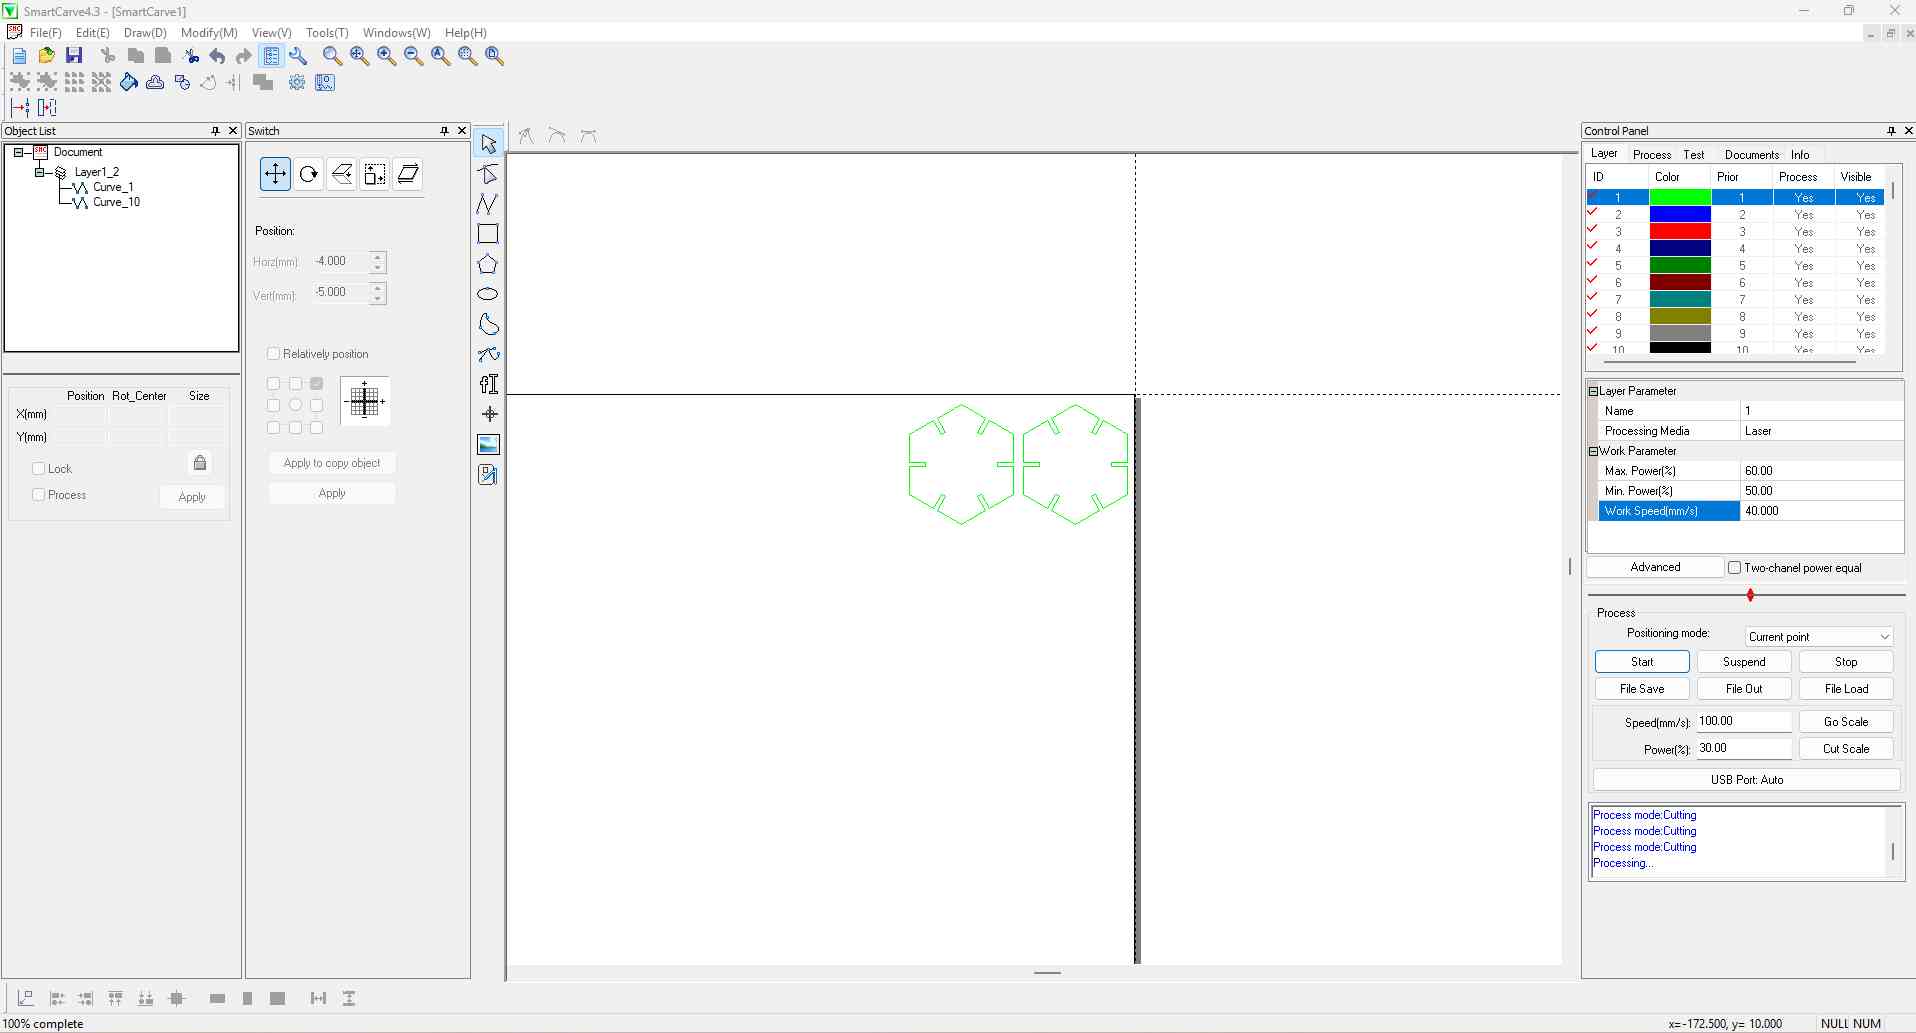Click the New document icon
The width and height of the screenshot is (1916, 1033).
pos(19,56)
